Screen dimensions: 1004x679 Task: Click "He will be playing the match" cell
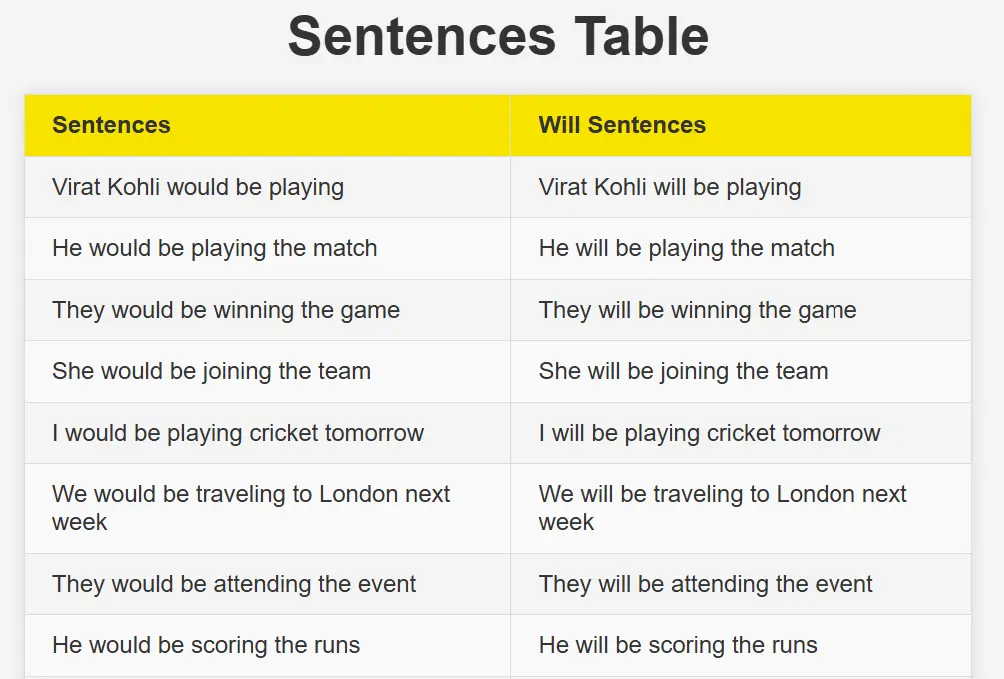click(x=687, y=248)
